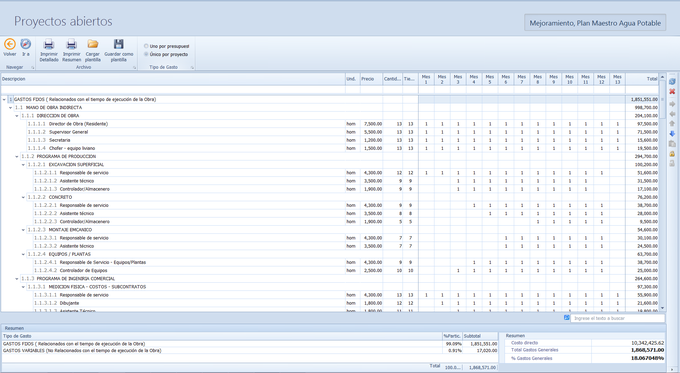Collapse 1.1.2.3 MONTAJE EMCANICO node

[23, 230]
